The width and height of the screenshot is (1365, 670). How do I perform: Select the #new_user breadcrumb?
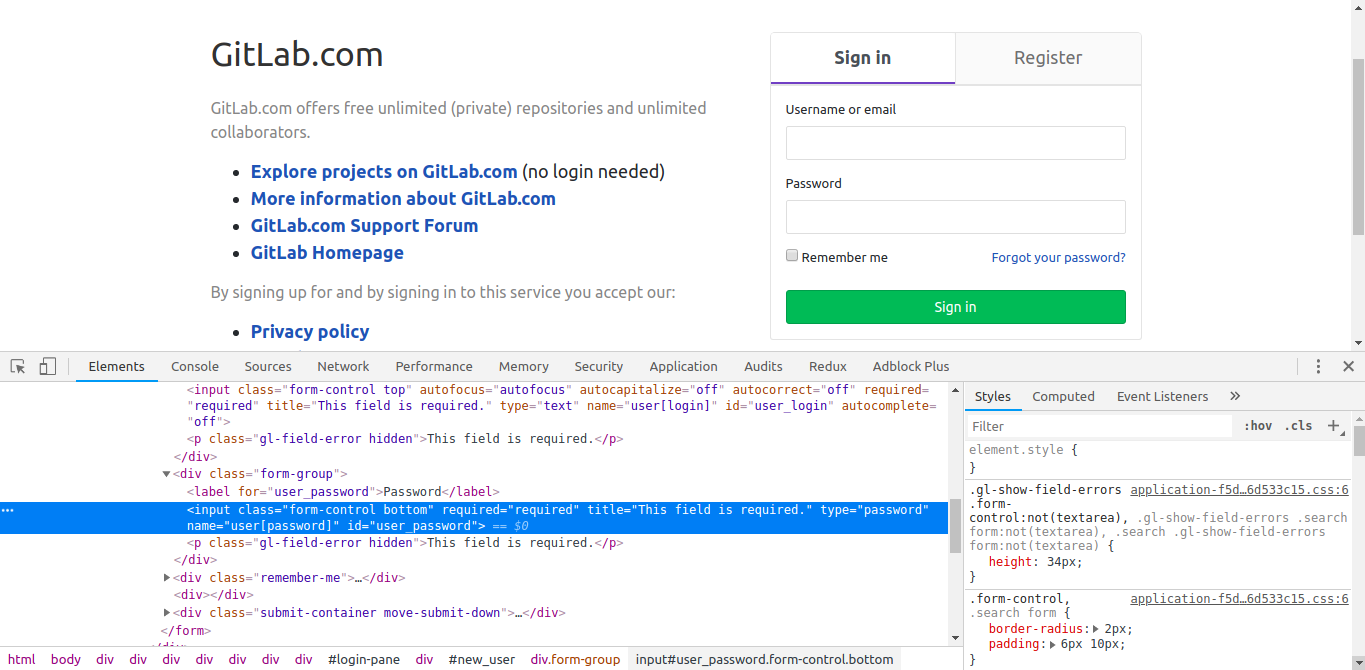(x=482, y=659)
